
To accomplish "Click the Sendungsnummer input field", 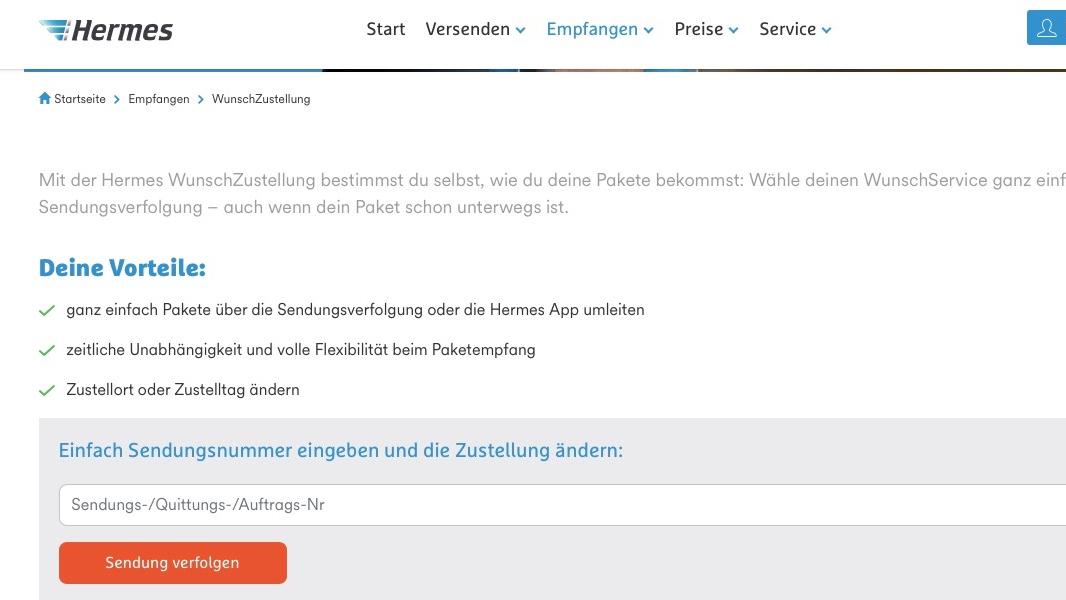I will click(400, 505).
